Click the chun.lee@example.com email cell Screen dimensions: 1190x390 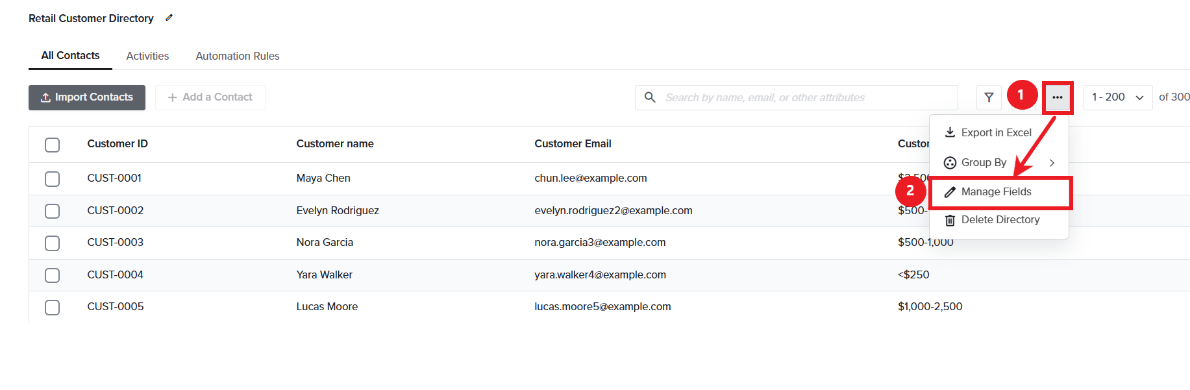(590, 178)
